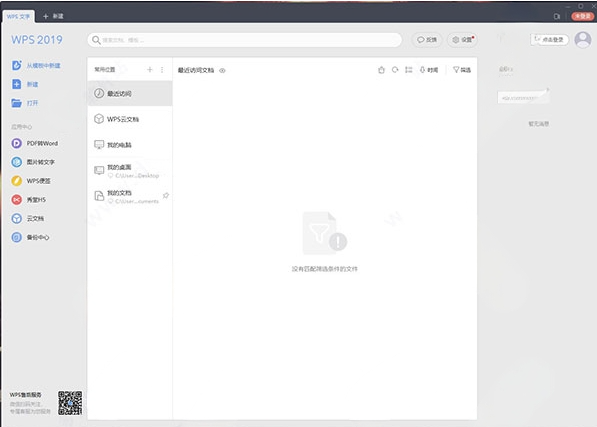Select the 我的电脑 location

pyautogui.click(x=130, y=145)
